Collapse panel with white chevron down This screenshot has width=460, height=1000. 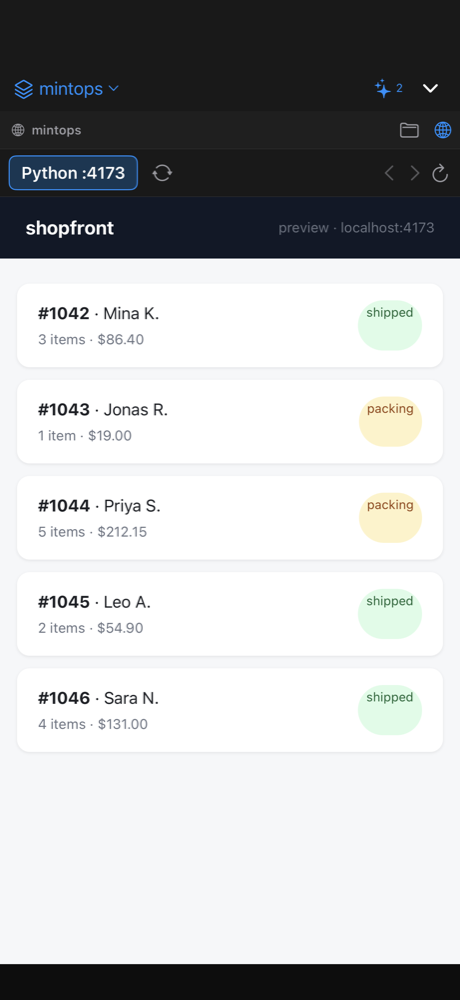coord(431,89)
